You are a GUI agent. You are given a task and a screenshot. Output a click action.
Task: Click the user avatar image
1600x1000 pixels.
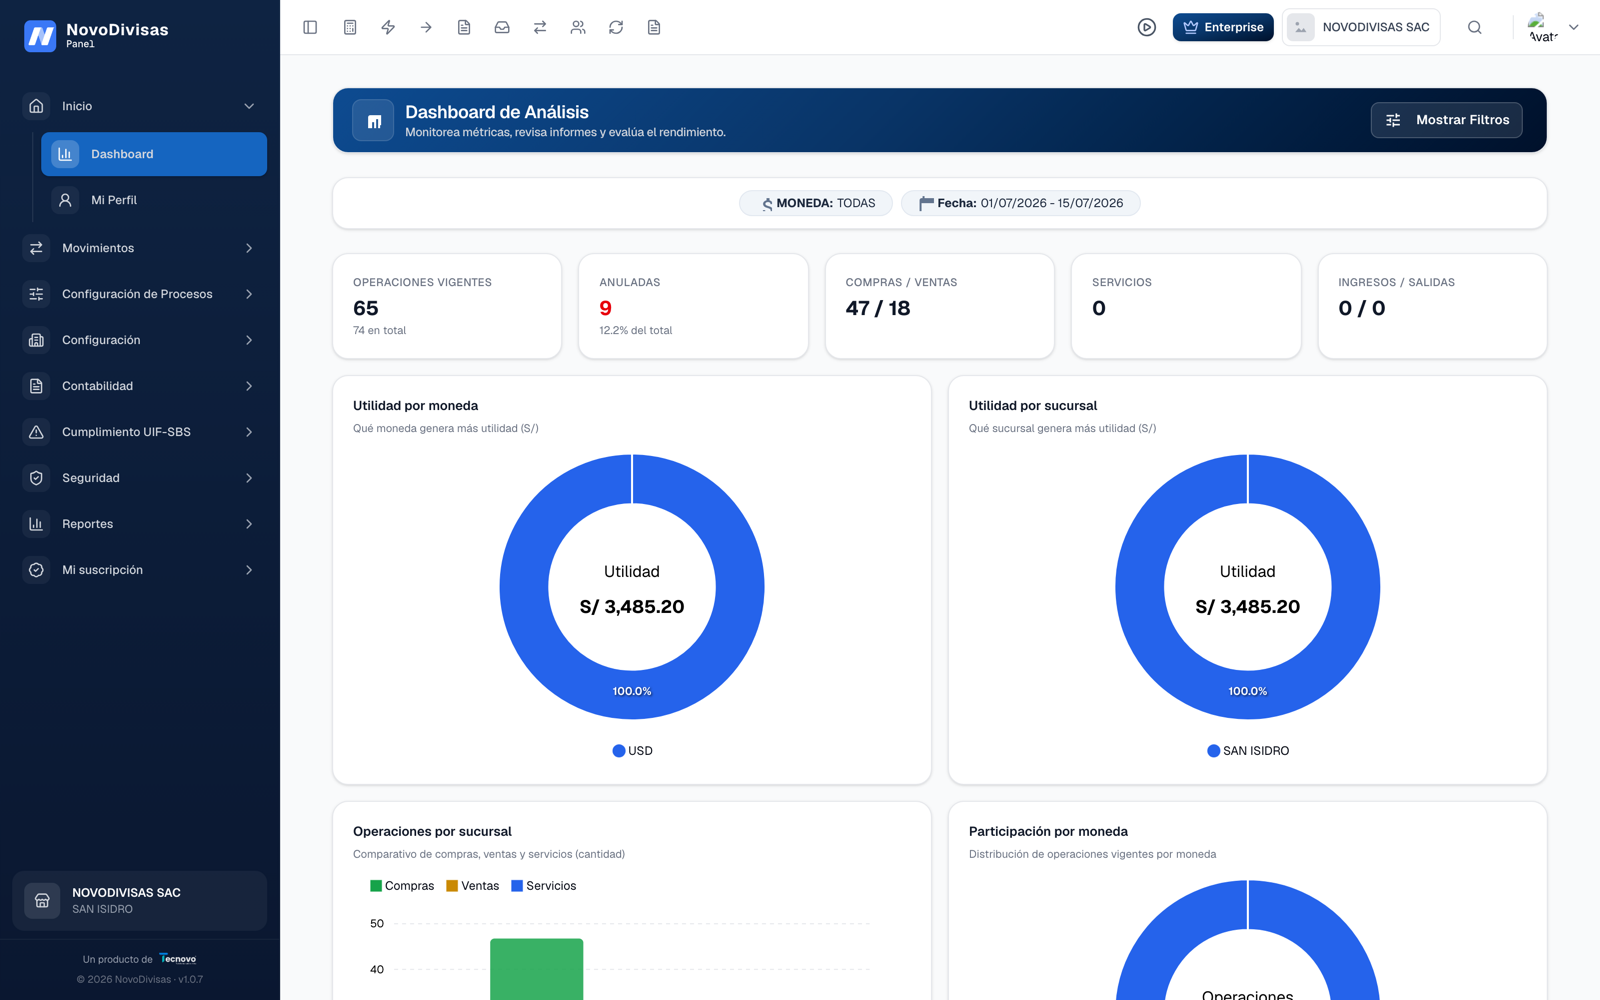1543,27
